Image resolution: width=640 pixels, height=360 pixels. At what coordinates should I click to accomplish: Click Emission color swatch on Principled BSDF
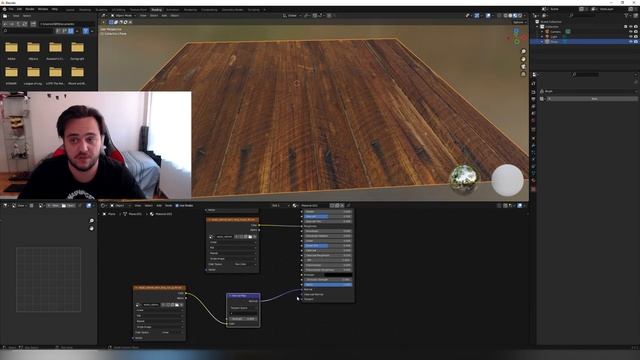[338, 275]
